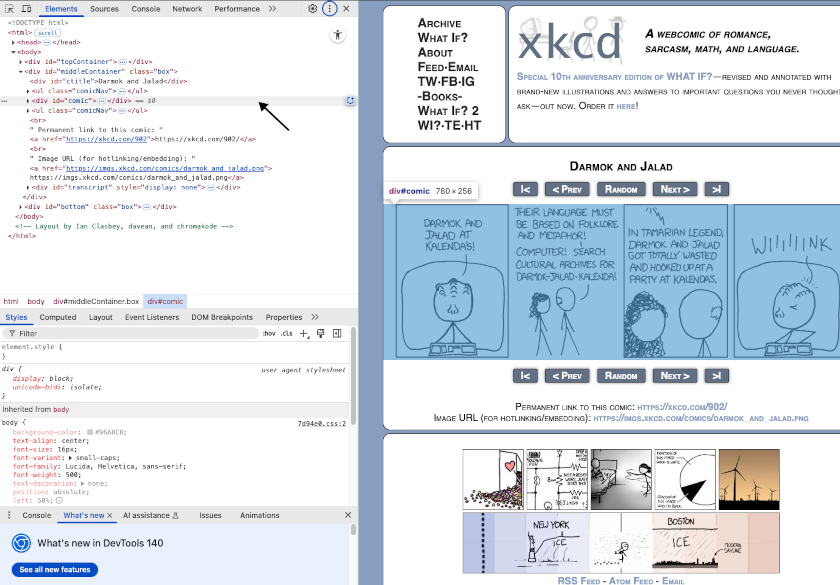Collapse the middleContainer div node

[21, 72]
